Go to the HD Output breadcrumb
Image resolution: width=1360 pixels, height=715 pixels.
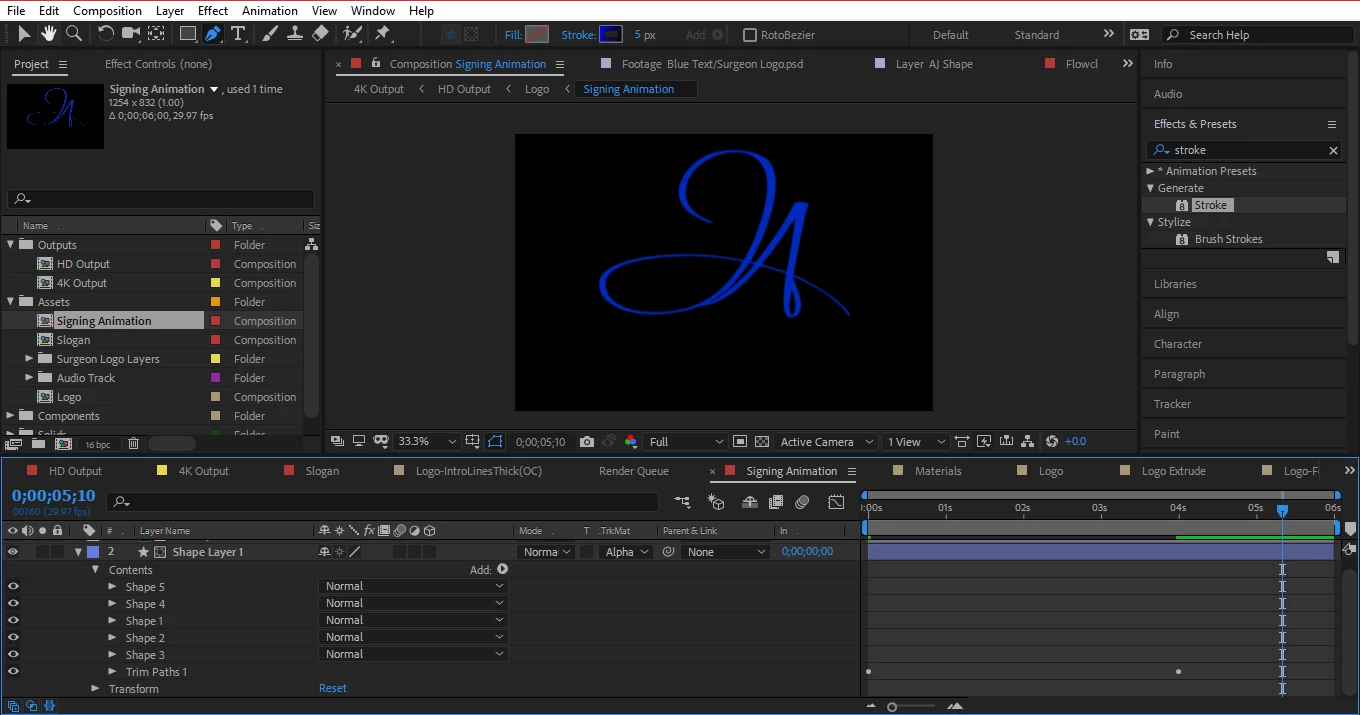click(464, 89)
